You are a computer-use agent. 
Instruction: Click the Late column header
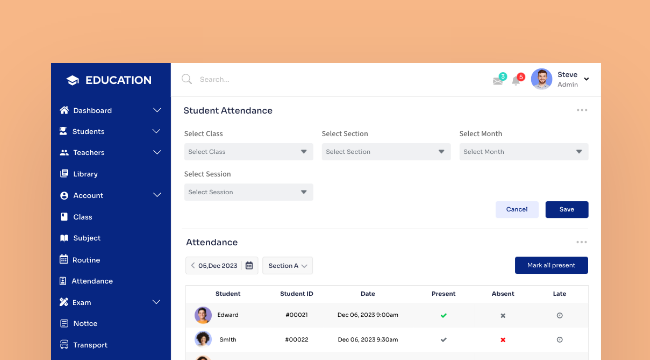click(x=559, y=294)
